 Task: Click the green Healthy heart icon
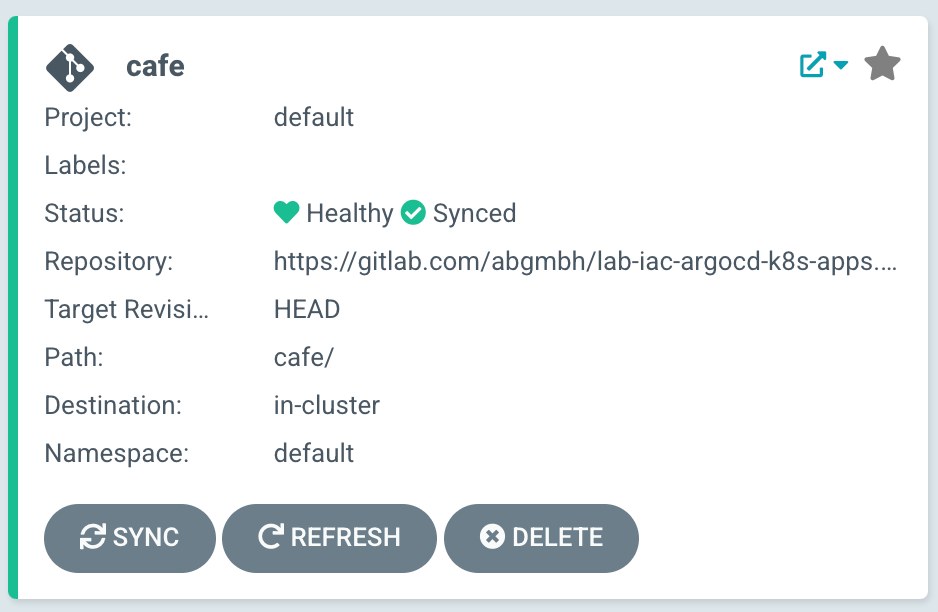click(287, 213)
